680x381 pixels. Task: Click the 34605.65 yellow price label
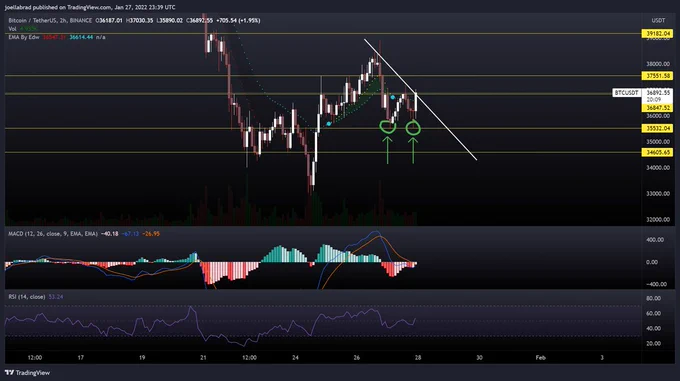click(657, 152)
